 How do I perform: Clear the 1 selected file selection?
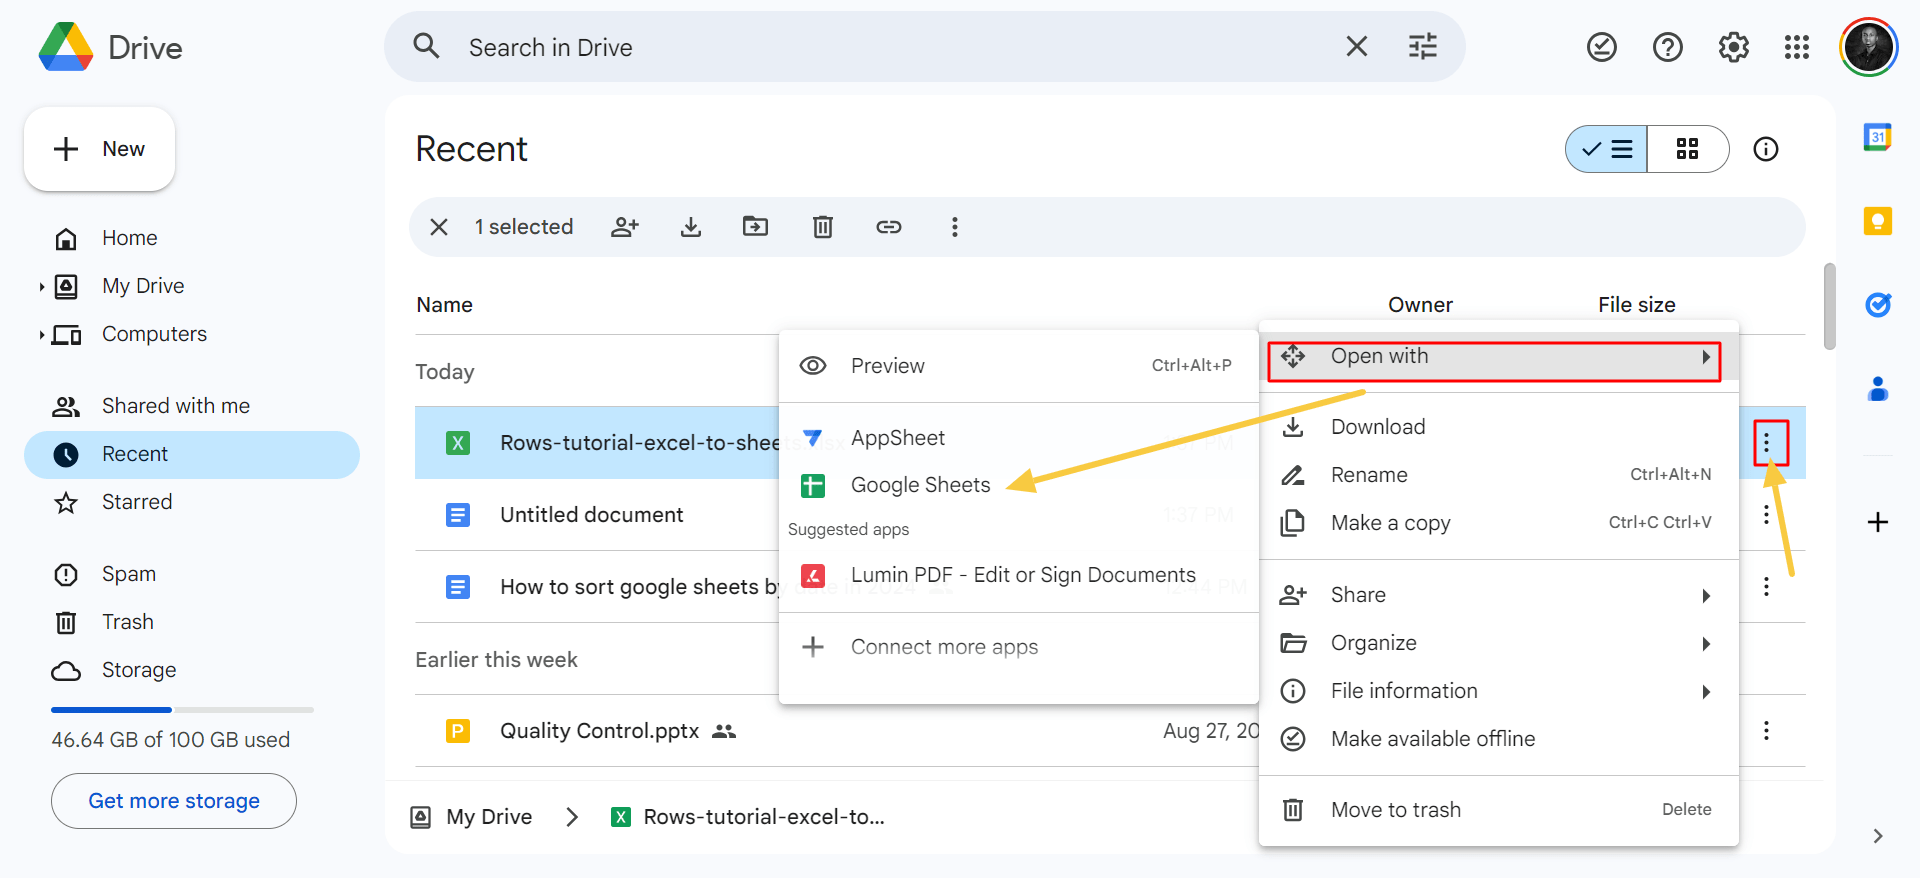pyautogui.click(x=438, y=227)
